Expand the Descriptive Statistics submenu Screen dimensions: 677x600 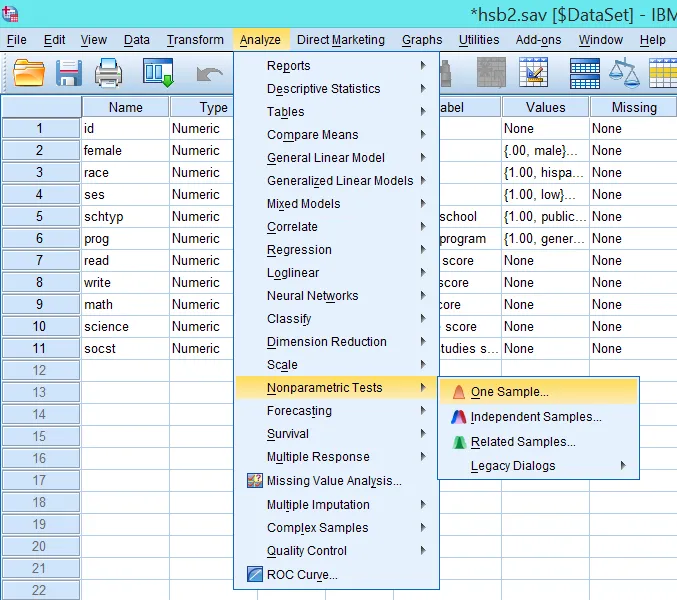(337, 88)
